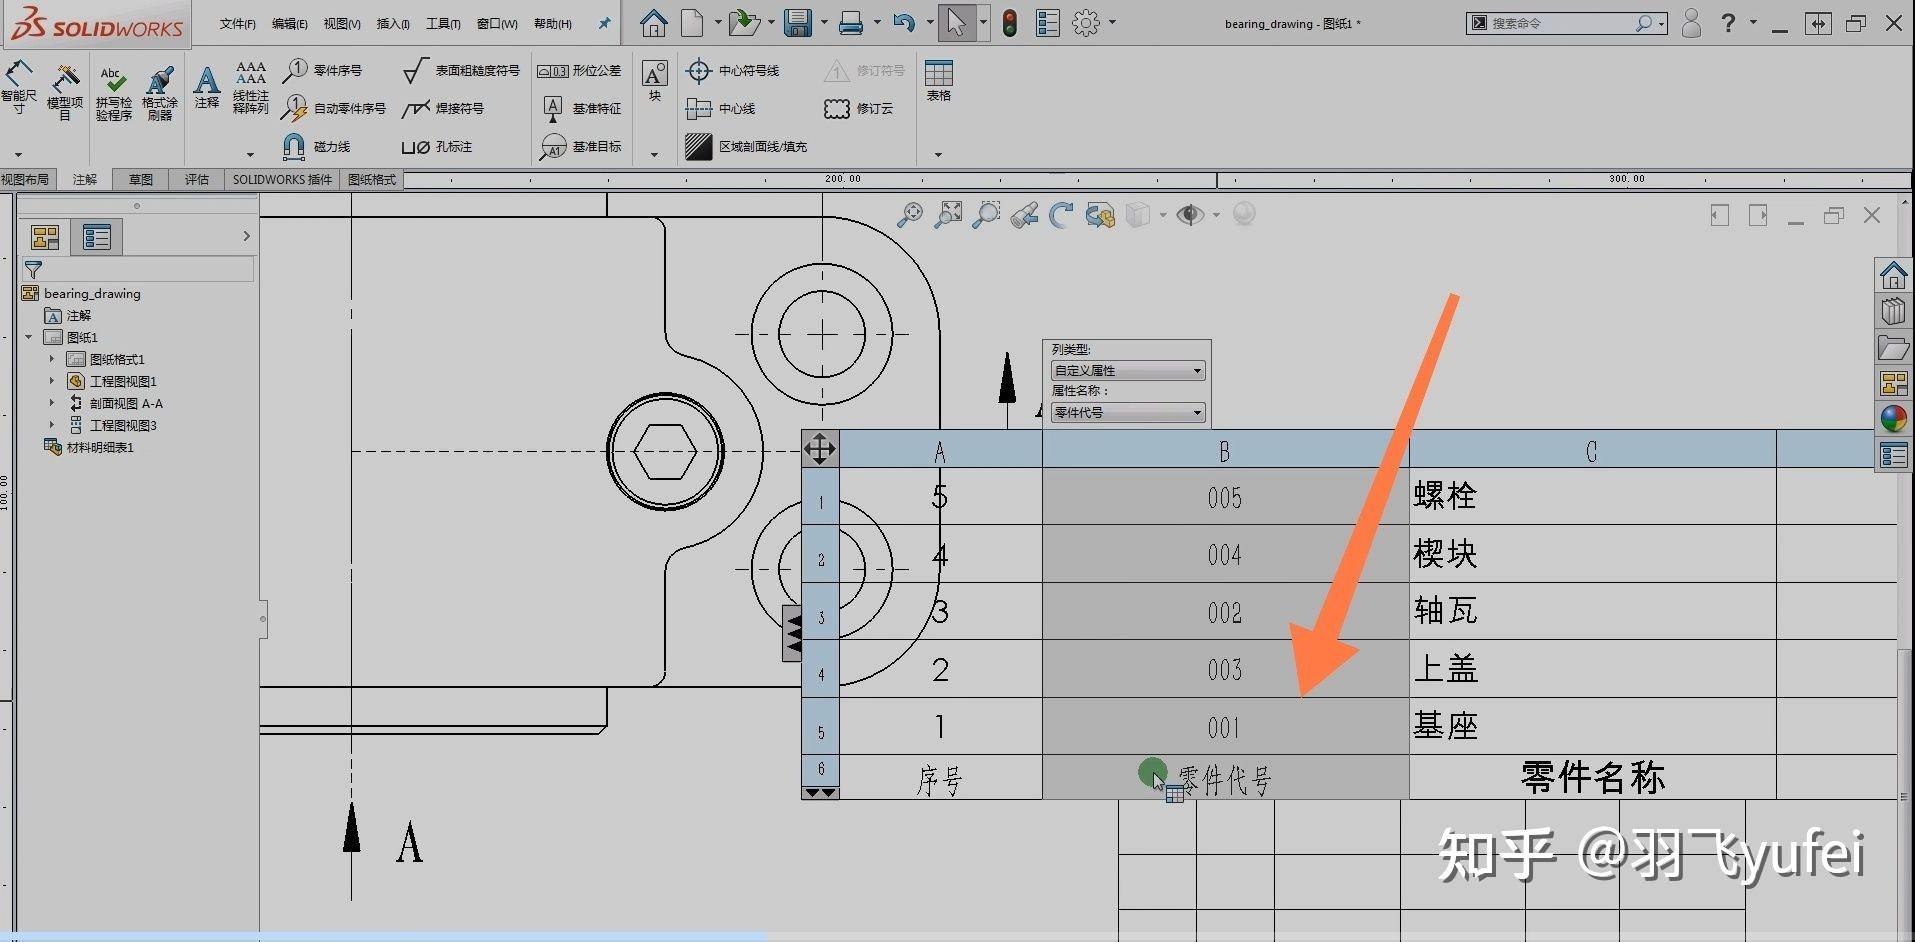Open the dropdown arrow next to Print
This screenshot has width=1915, height=942.
[877, 22]
